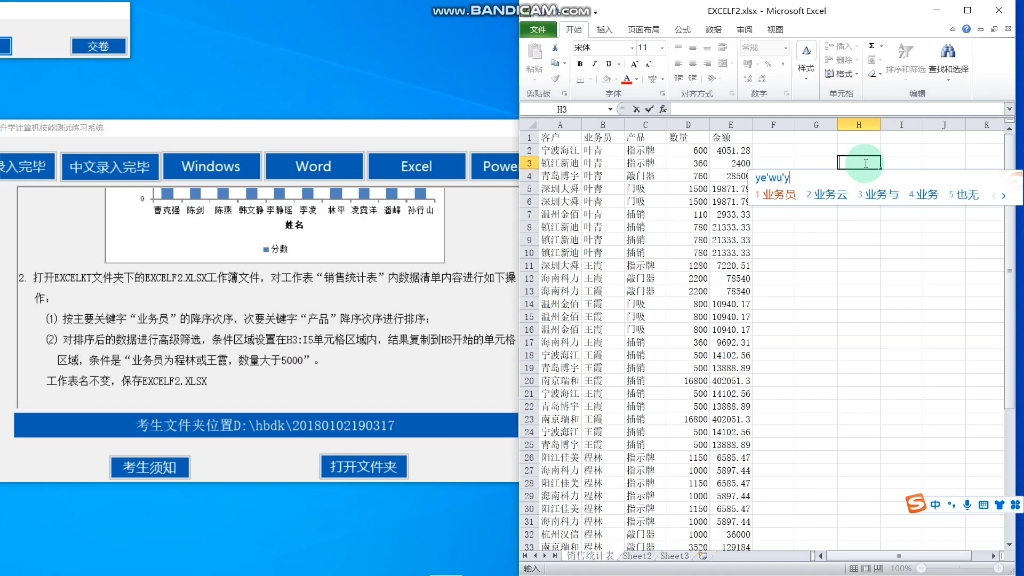Click the Underline (U) icon
The image size is (1024, 576).
[x=607, y=64]
